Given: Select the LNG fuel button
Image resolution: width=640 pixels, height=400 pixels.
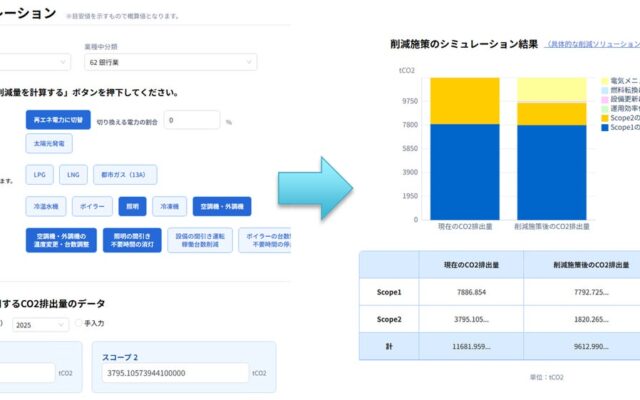Looking at the screenshot, I should [73, 175].
